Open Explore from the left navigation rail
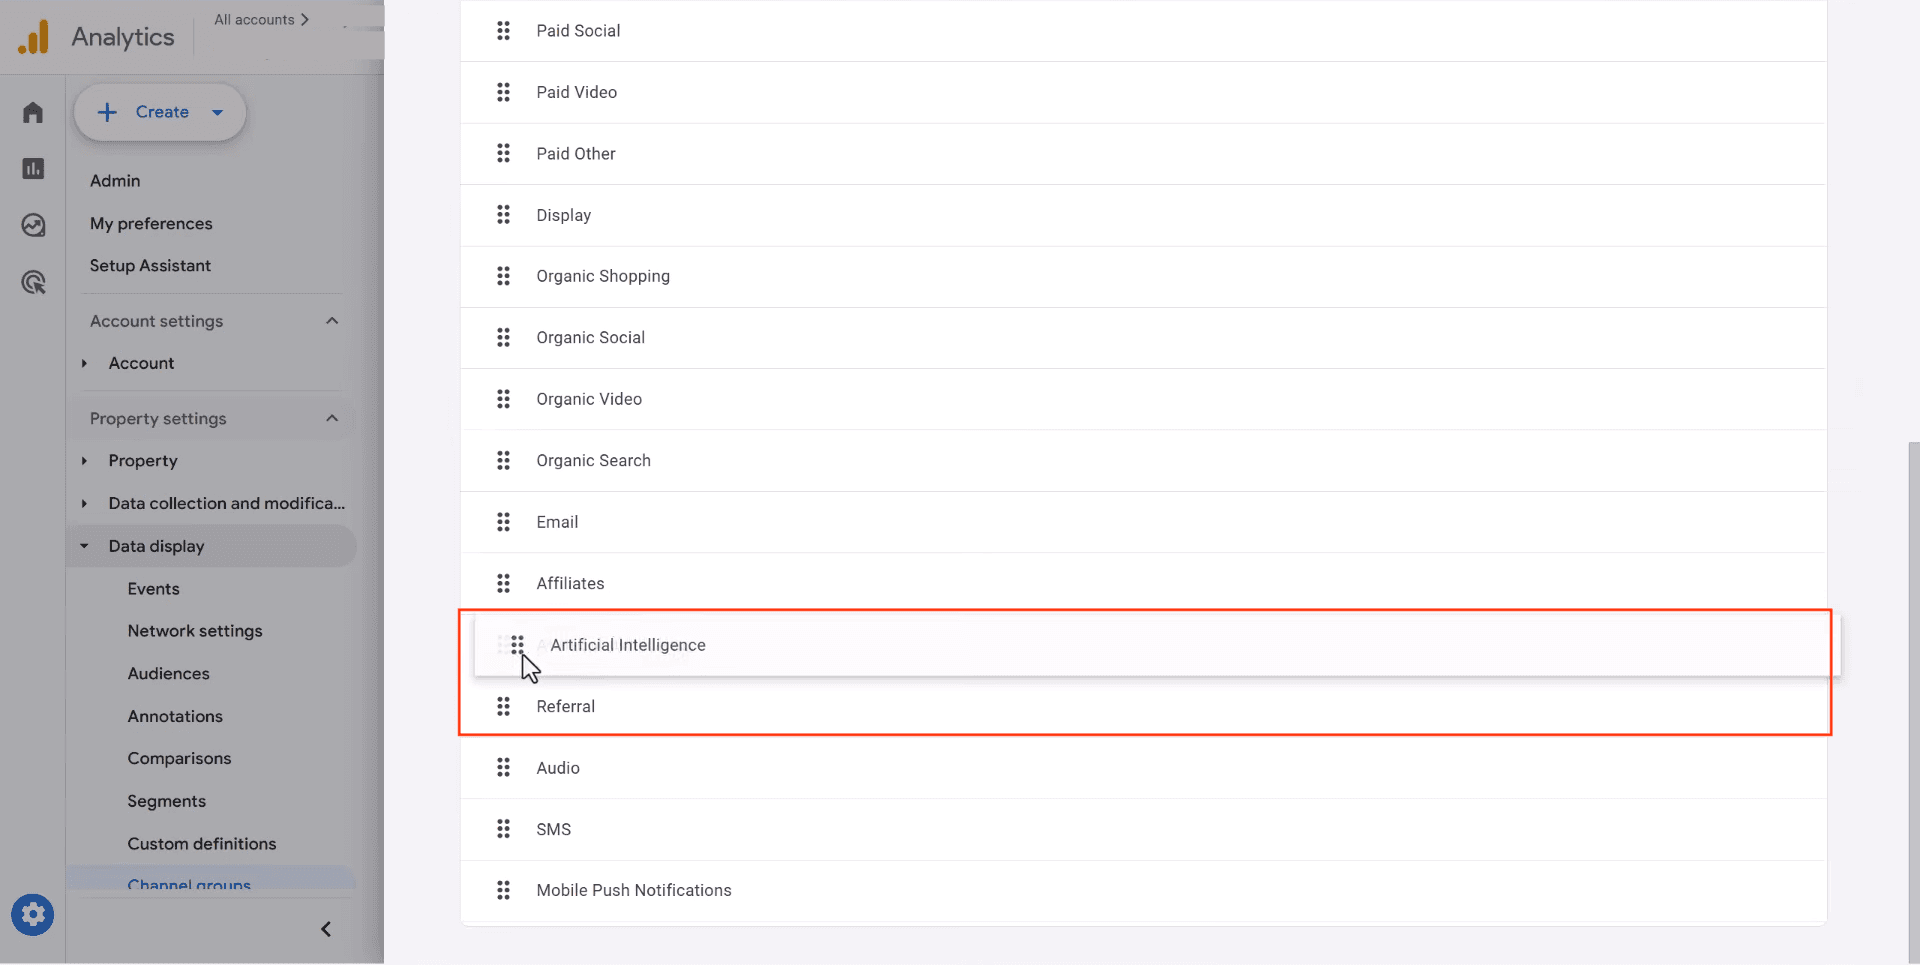The image size is (1920, 965). (x=33, y=225)
